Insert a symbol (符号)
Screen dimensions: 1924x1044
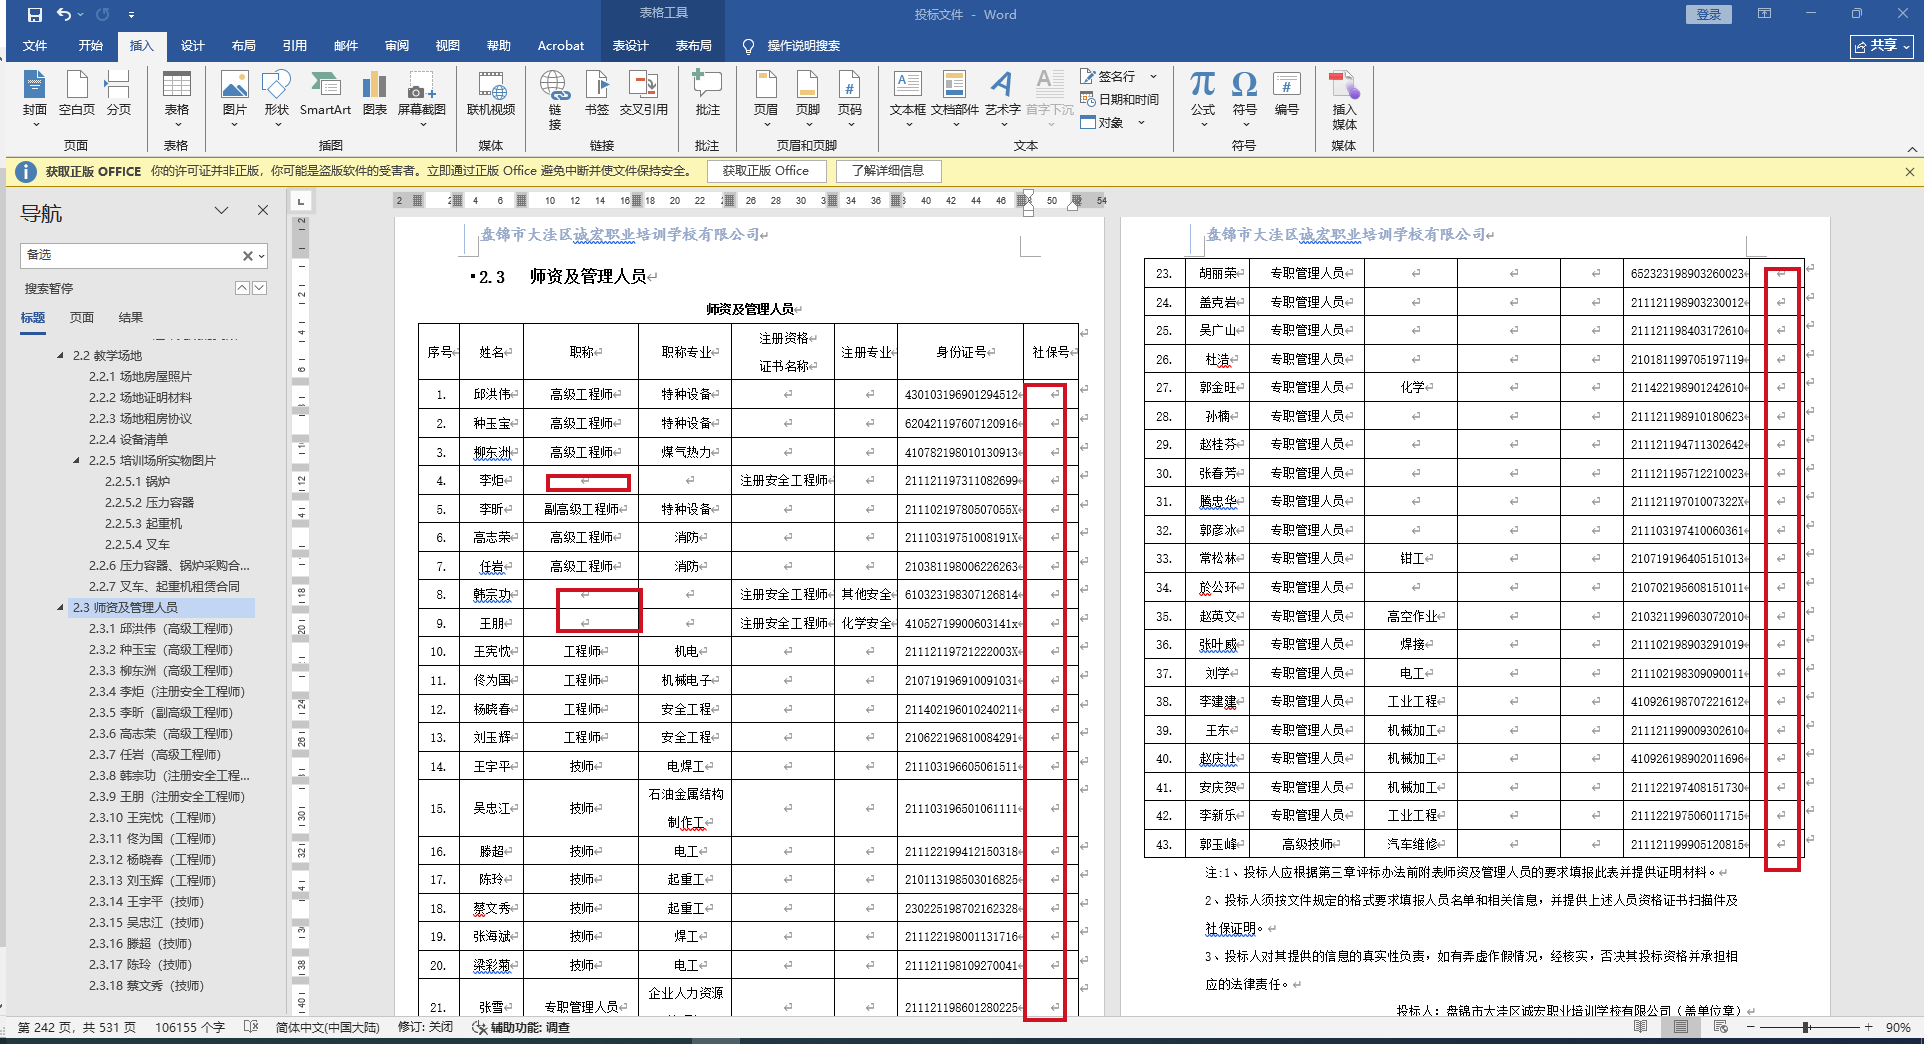(x=1244, y=97)
